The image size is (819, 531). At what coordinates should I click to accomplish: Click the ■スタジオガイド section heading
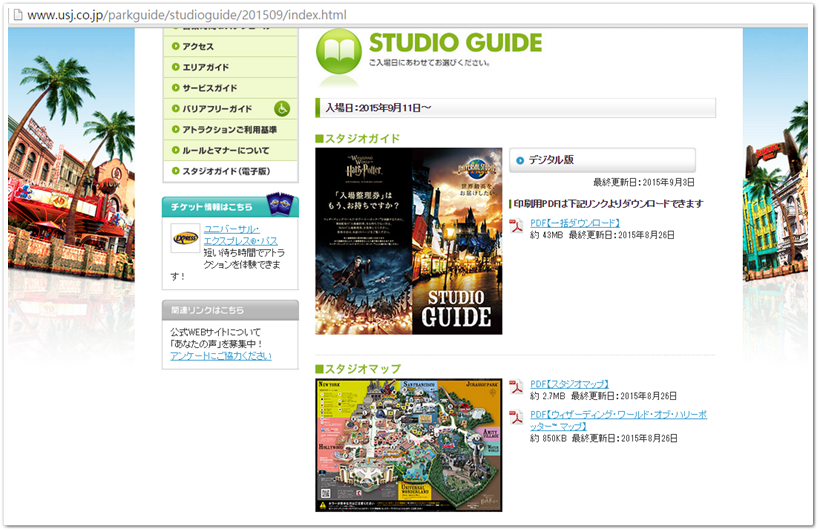pos(358,138)
